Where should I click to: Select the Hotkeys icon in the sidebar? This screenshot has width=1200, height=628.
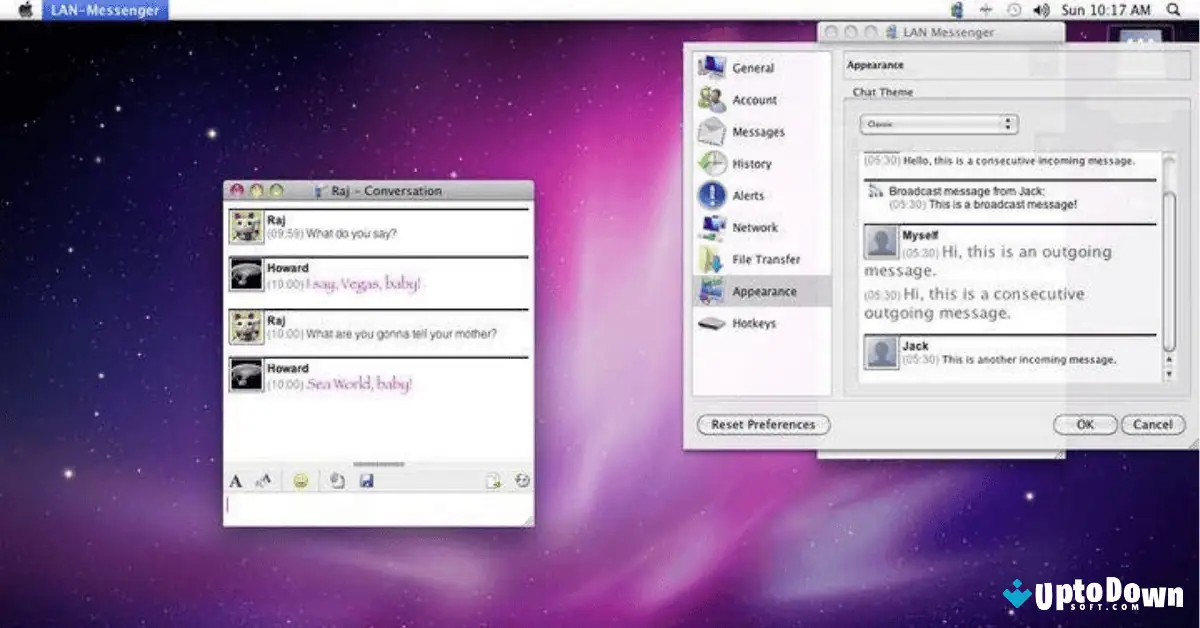click(x=712, y=322)
